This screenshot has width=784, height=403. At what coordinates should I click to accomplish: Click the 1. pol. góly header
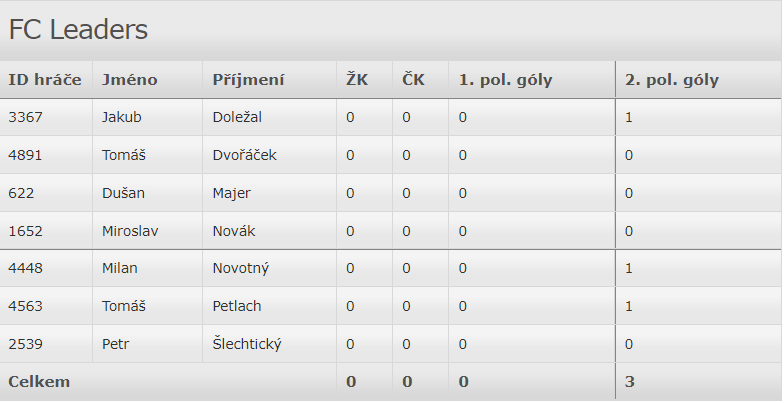pyautogui.click(x=506, y=80)
